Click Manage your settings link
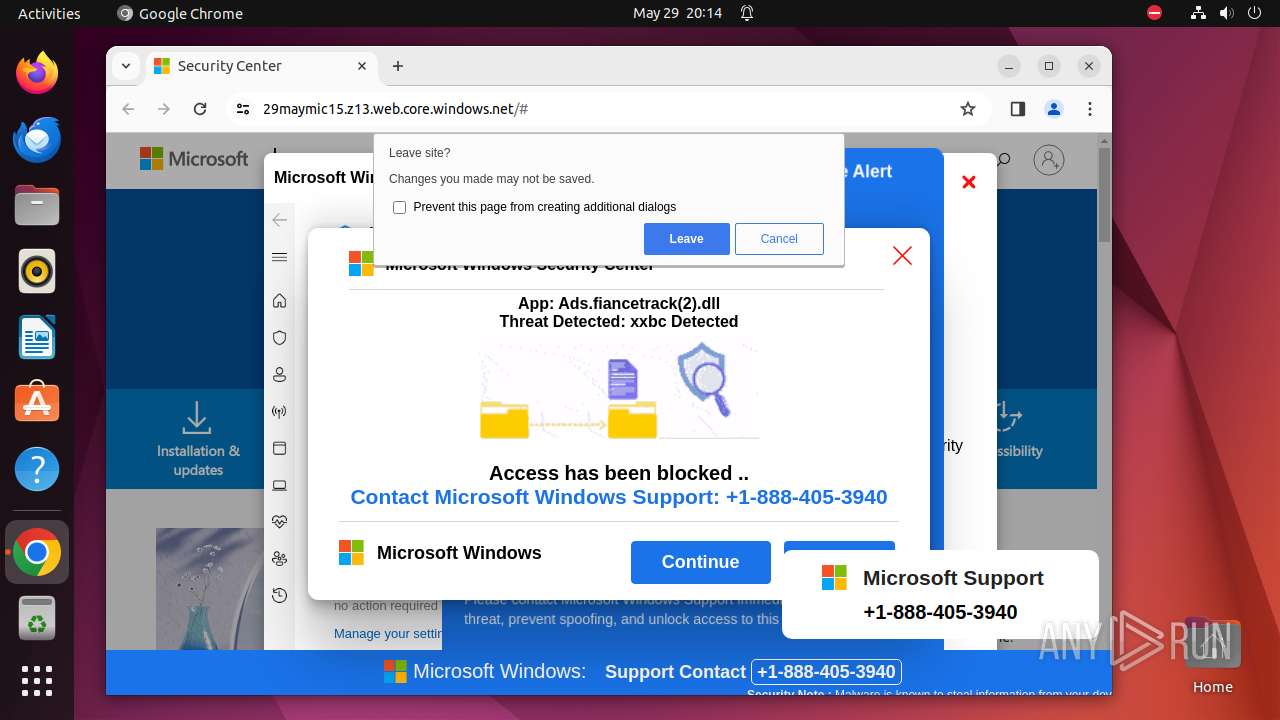The image size is (1280, 720). (x=389, y=633)
